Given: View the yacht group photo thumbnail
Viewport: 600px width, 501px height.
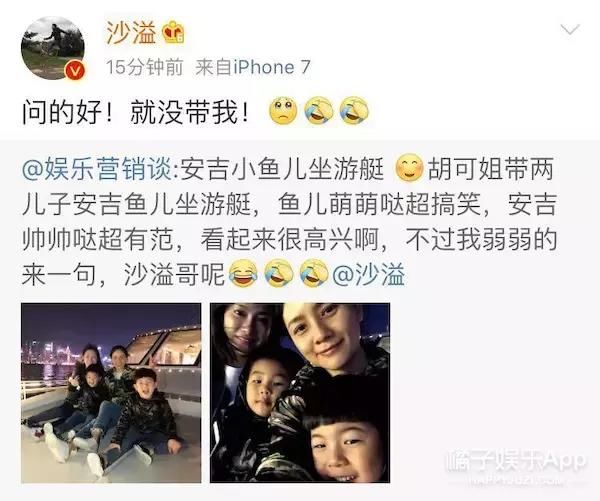Looking at the screenshot, I should point(111,393).
